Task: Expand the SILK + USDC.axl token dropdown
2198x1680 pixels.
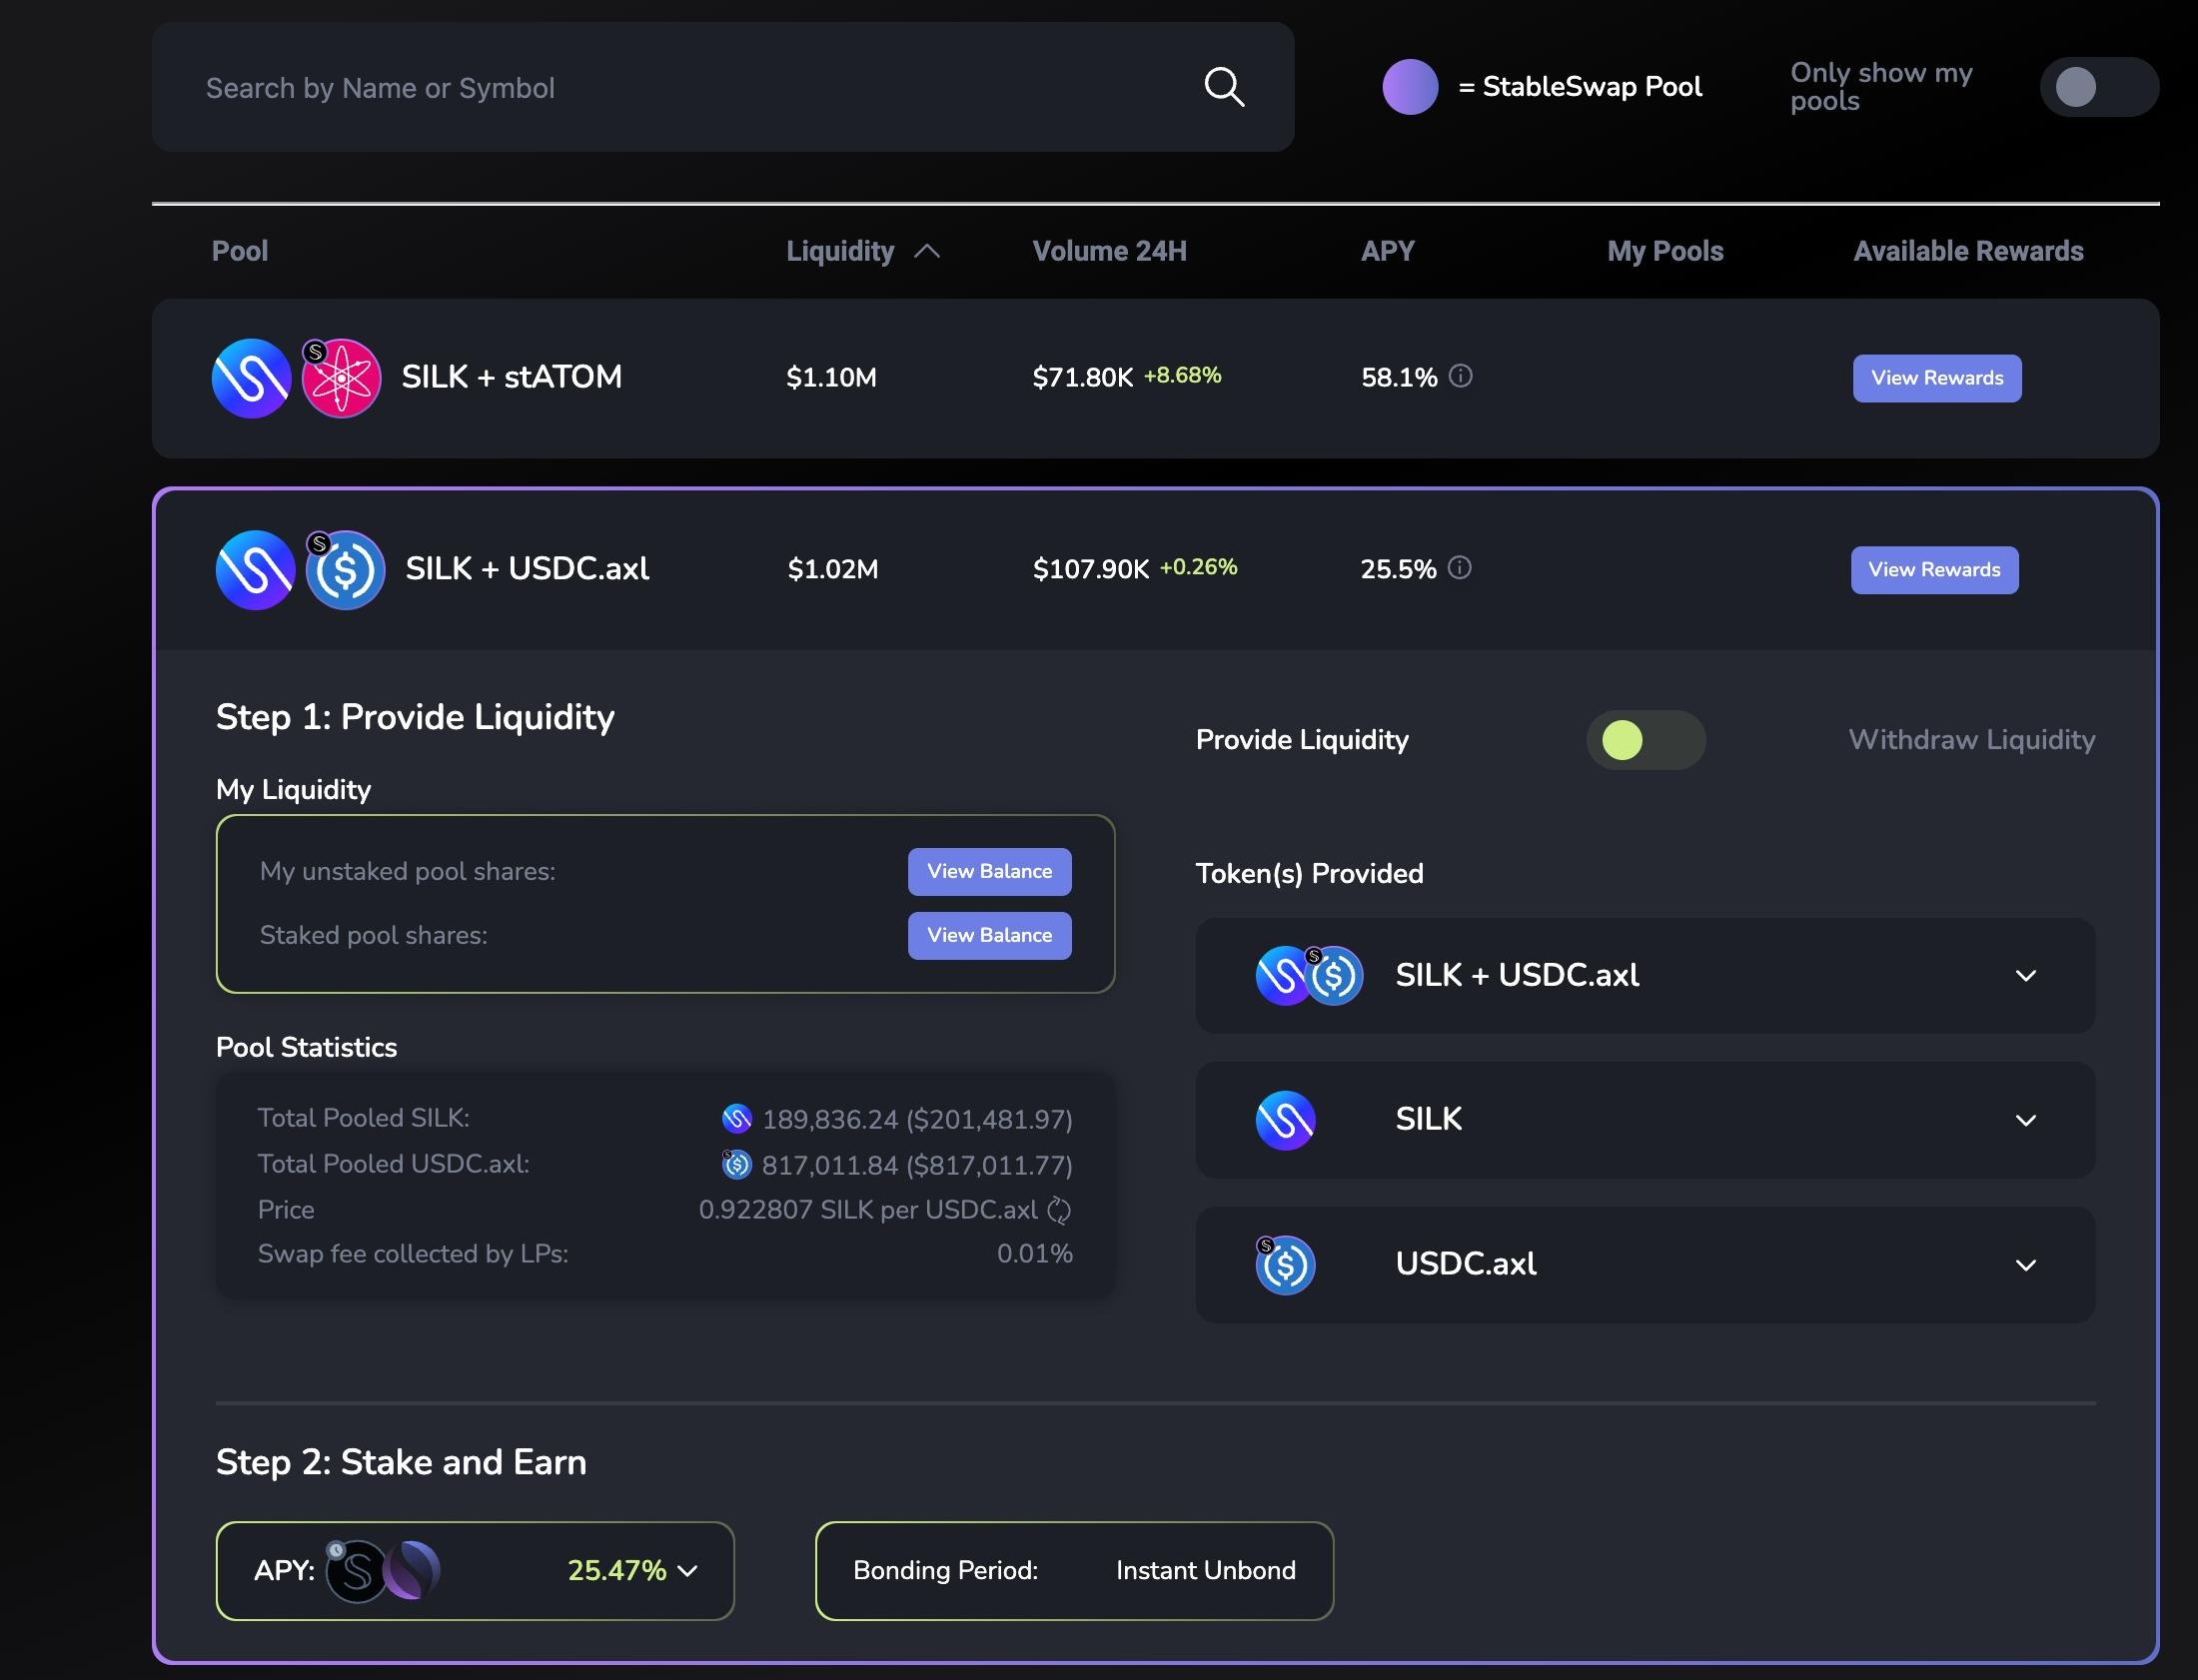Action: click(2025, 976)
